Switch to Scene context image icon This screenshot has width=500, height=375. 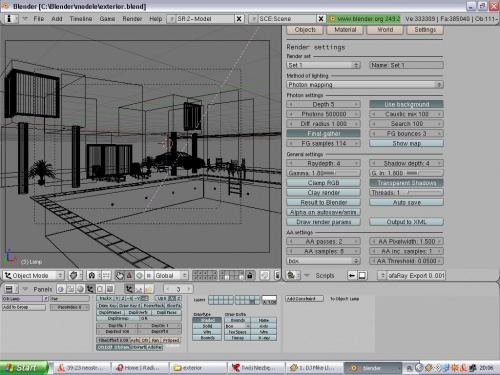(x=110, y=289)
